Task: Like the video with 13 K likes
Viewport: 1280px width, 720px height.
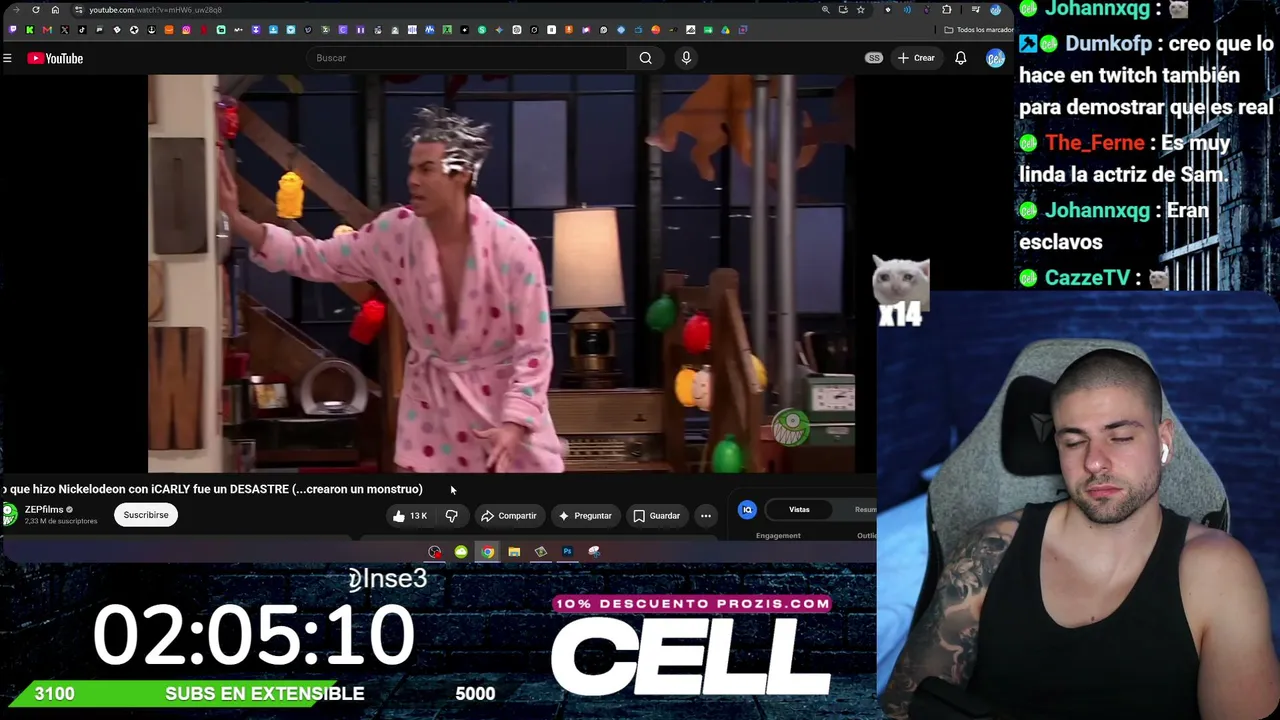Action: [x=410, y=516]
